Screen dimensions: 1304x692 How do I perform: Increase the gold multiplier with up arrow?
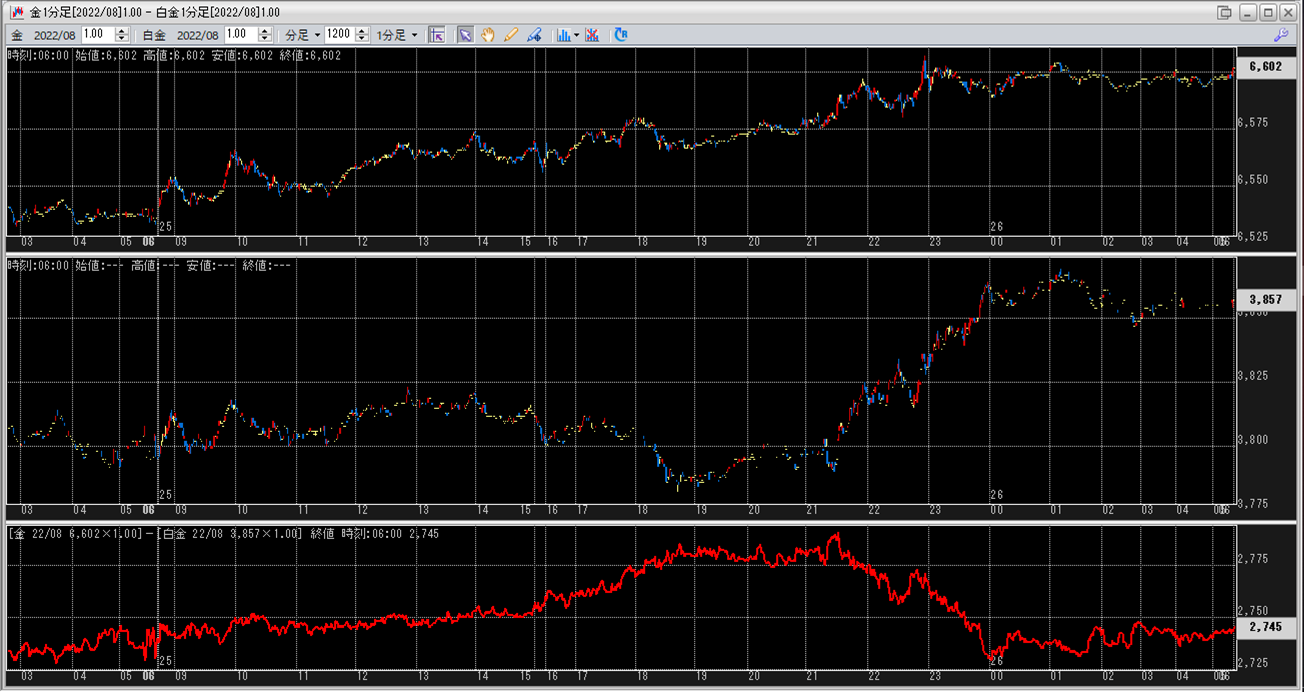pyautogui.click(x=121, y=31)
